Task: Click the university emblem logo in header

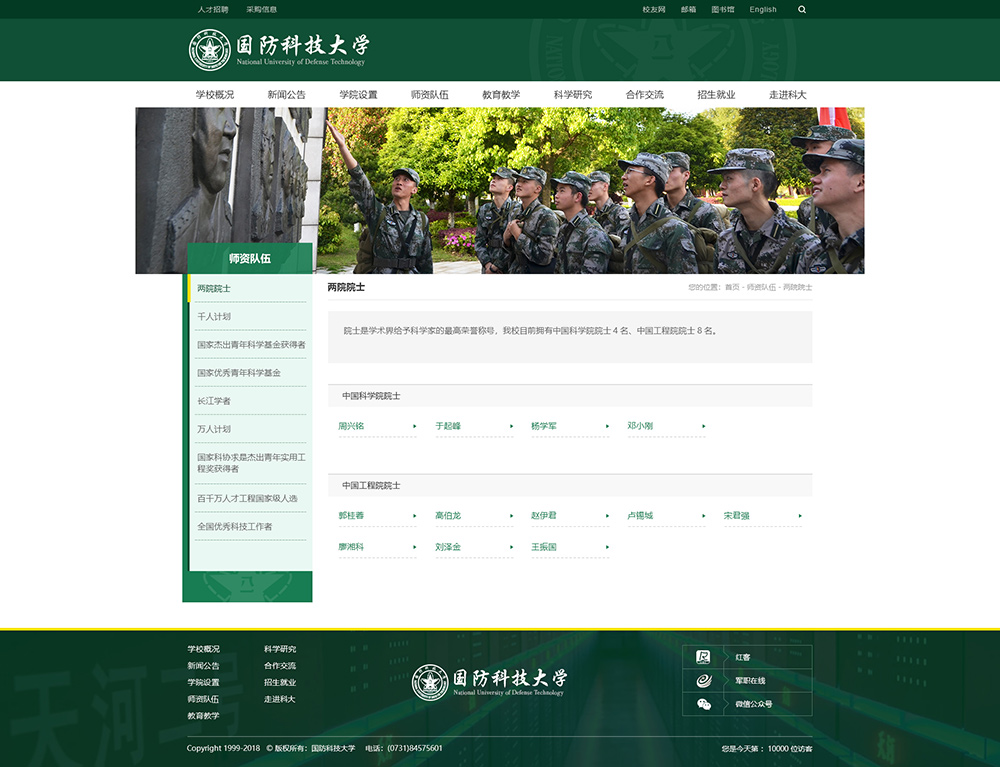Action: click(210, 50)
